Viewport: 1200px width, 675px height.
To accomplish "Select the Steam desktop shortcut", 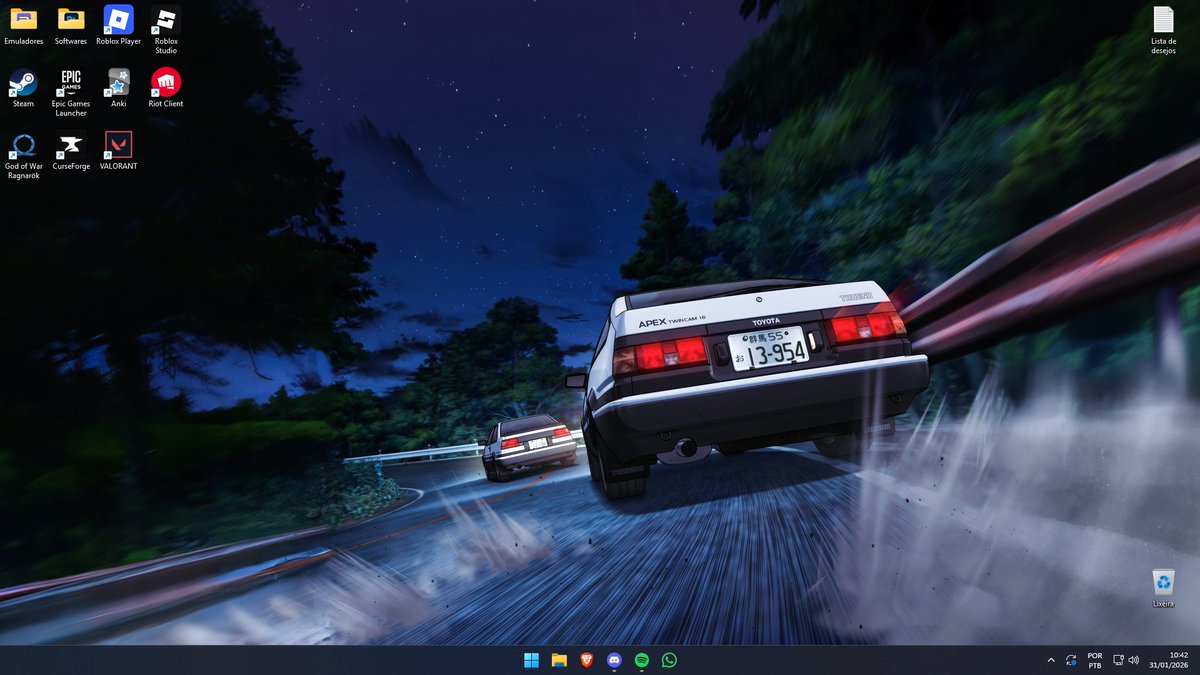I will point(23,87).
